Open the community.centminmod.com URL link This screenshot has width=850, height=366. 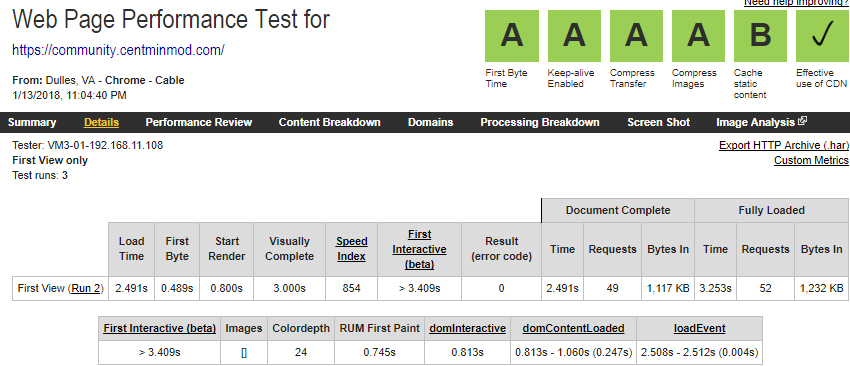118,50
